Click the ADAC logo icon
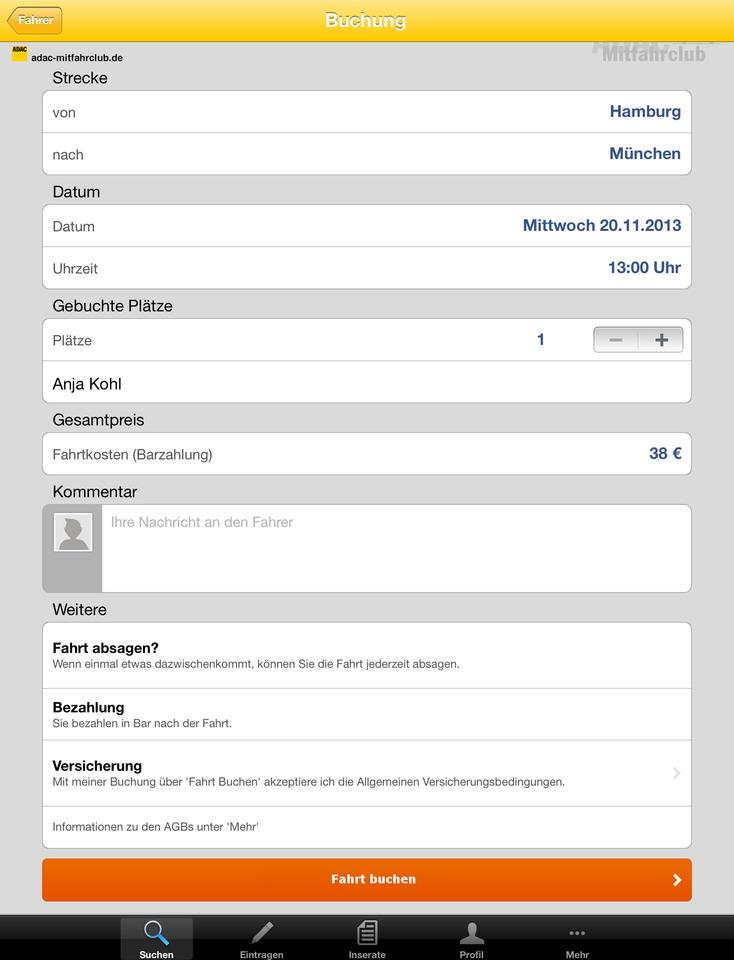 click(20, 53)
